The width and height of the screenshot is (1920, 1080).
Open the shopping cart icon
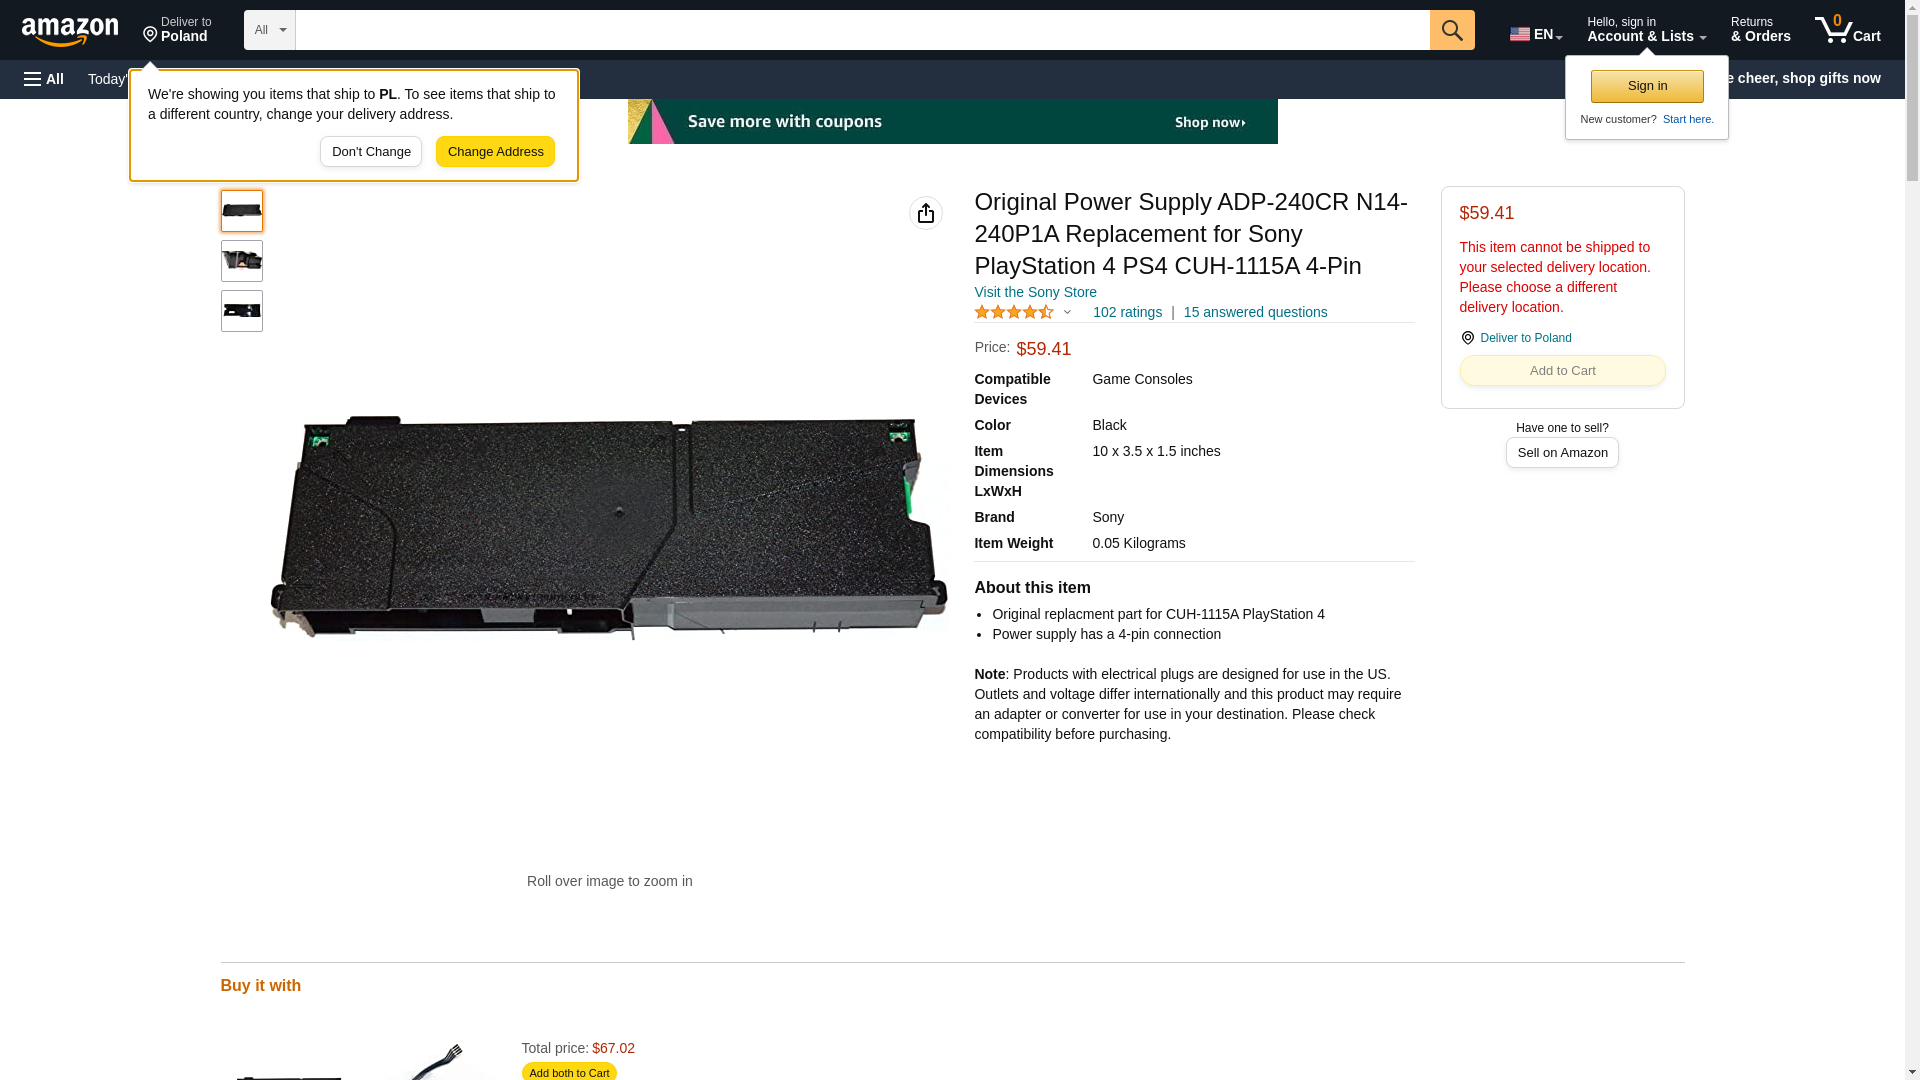1846,30
